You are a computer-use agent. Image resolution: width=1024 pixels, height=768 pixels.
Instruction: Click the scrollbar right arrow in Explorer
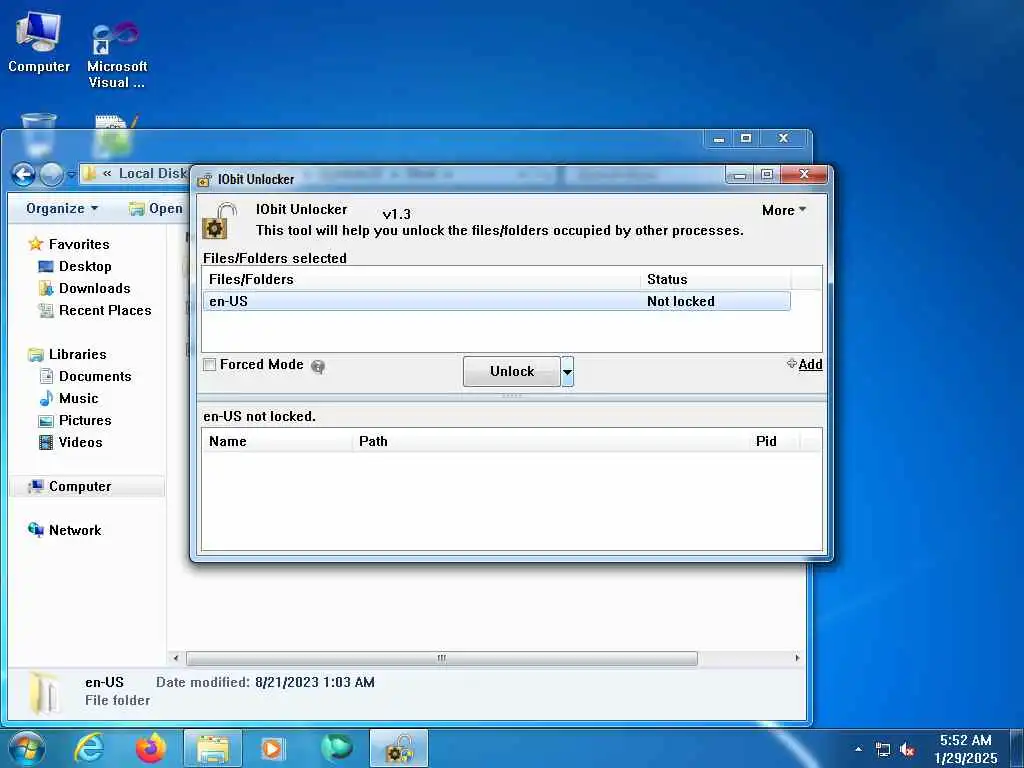click(797, 658)
